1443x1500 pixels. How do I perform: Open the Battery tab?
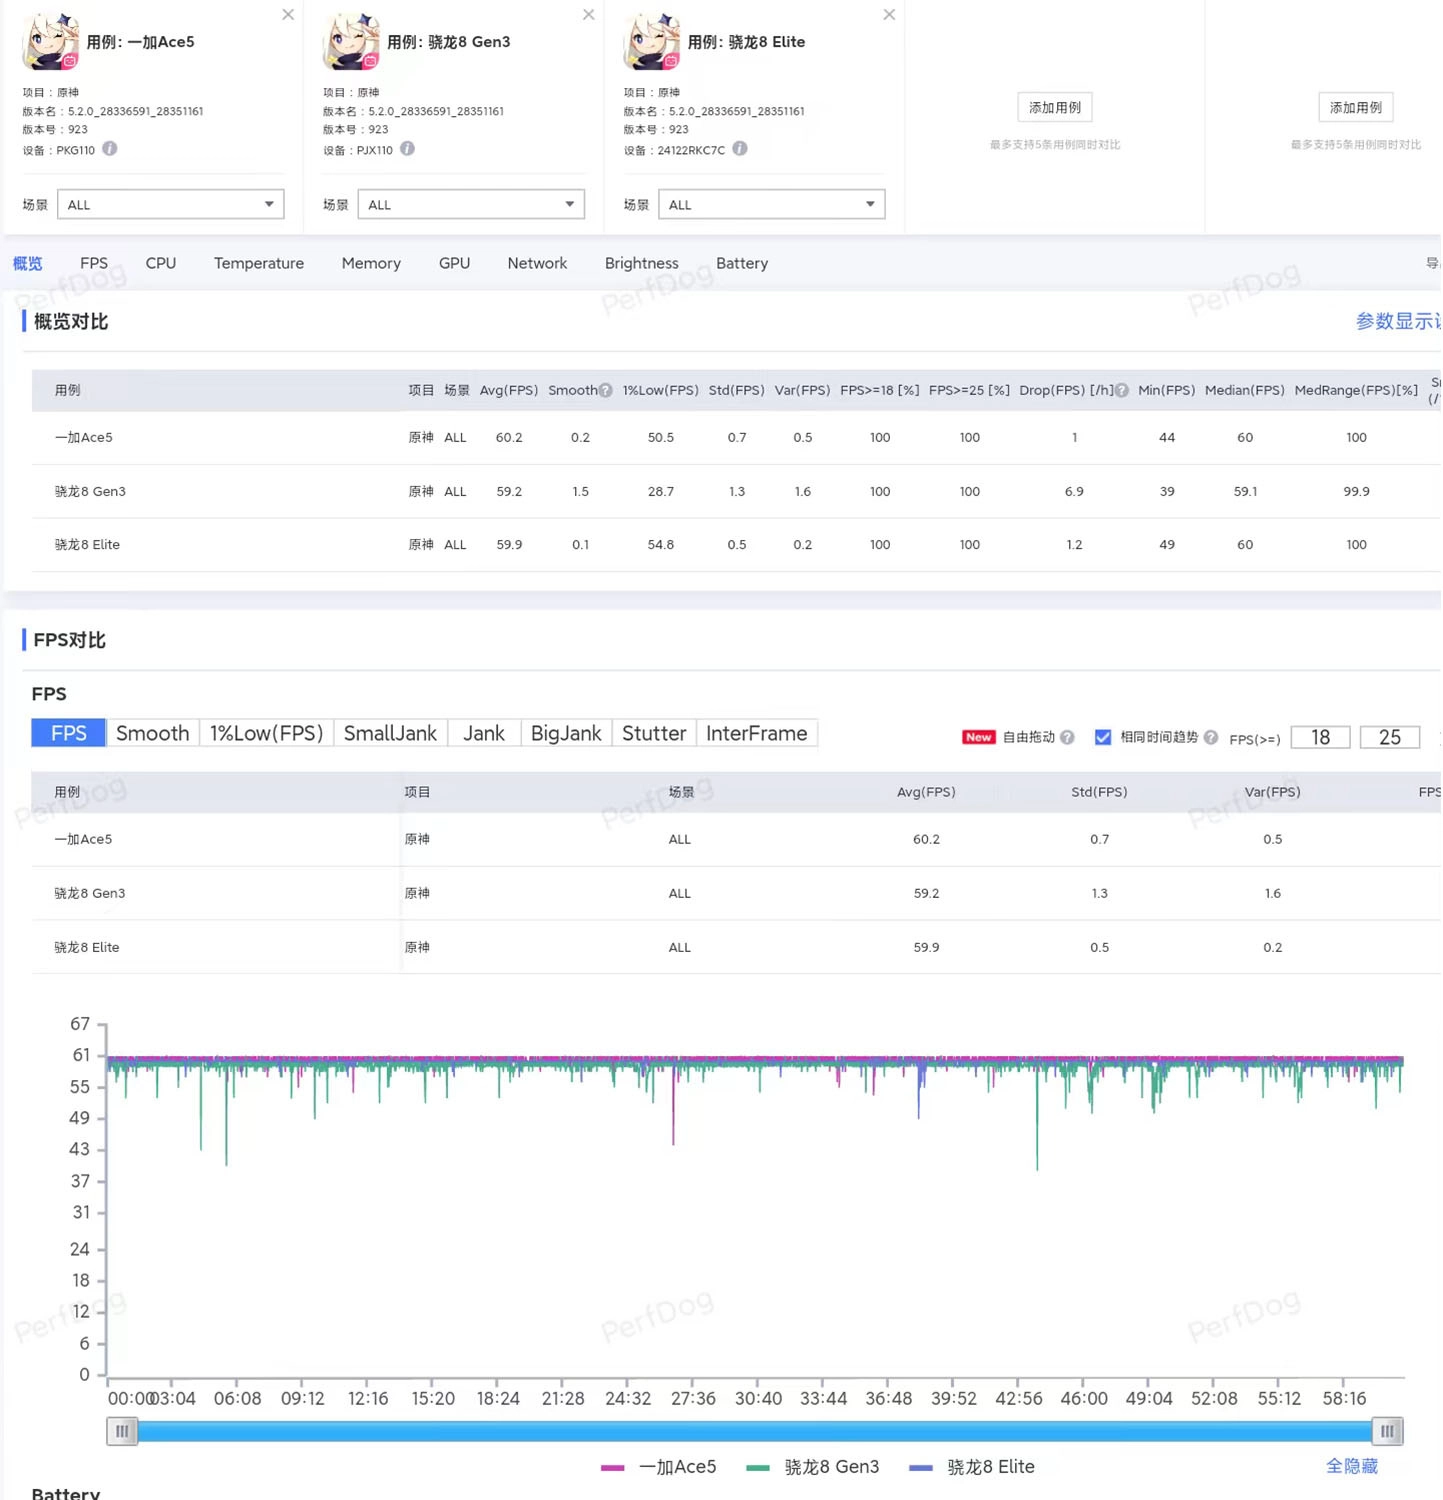coord(742,264)
